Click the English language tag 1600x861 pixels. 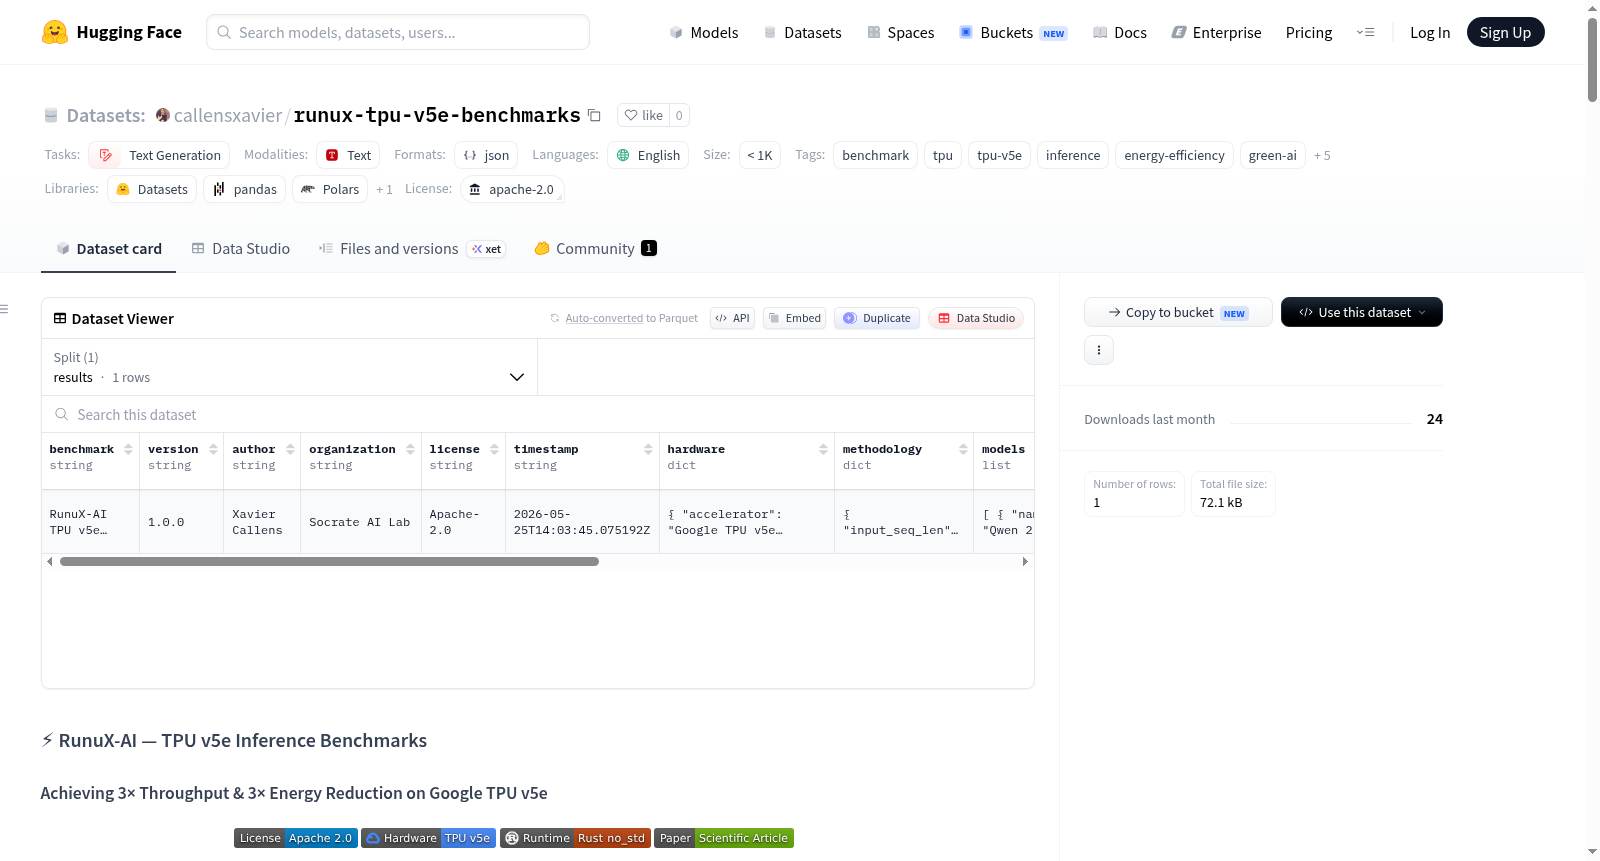point(648,155)
